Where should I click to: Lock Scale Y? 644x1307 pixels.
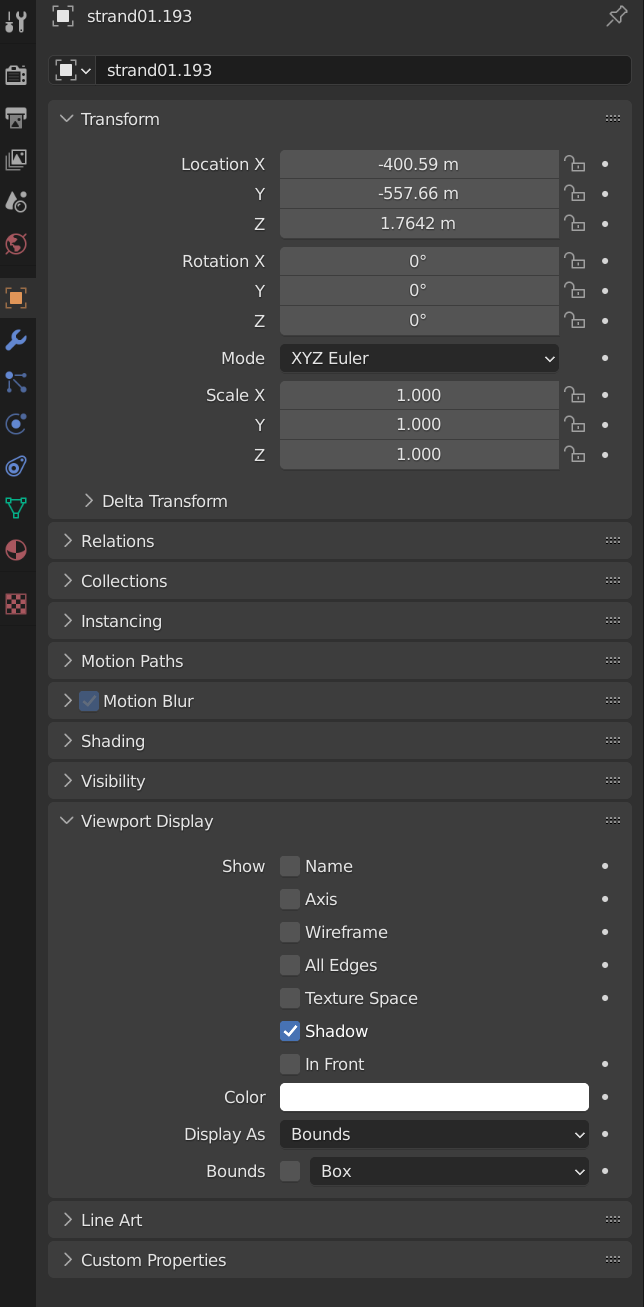point(574,424)
